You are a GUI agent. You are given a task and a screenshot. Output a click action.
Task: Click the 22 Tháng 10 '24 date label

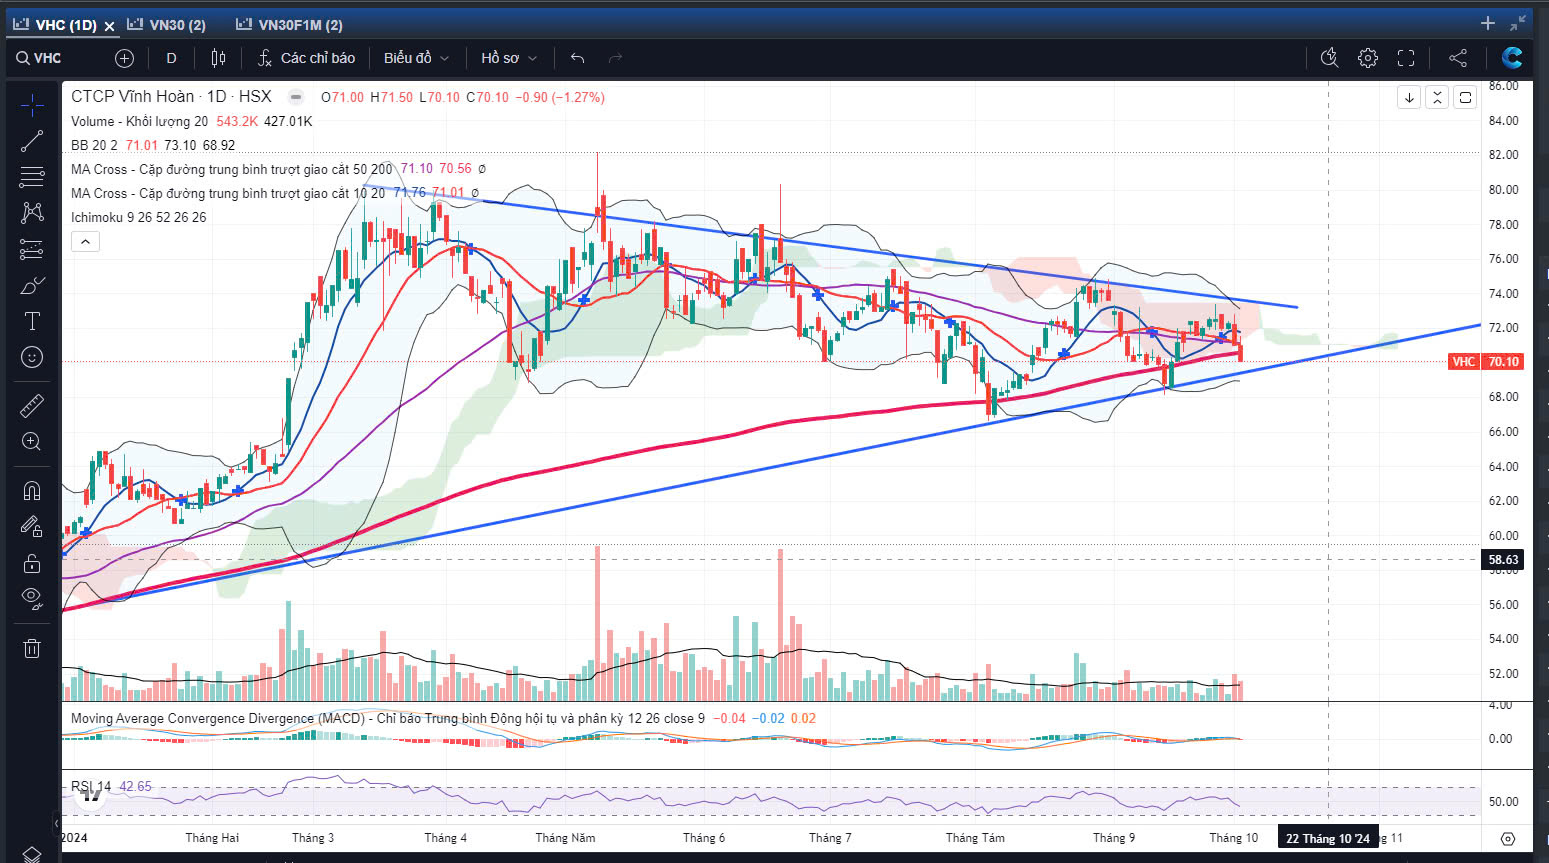[1327, 838]
